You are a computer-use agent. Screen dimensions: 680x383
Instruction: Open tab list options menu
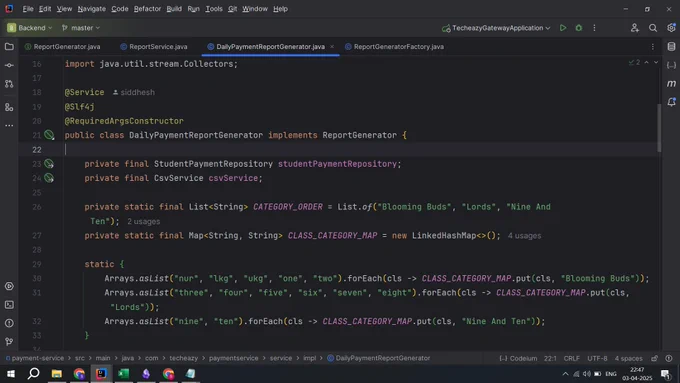653,46
